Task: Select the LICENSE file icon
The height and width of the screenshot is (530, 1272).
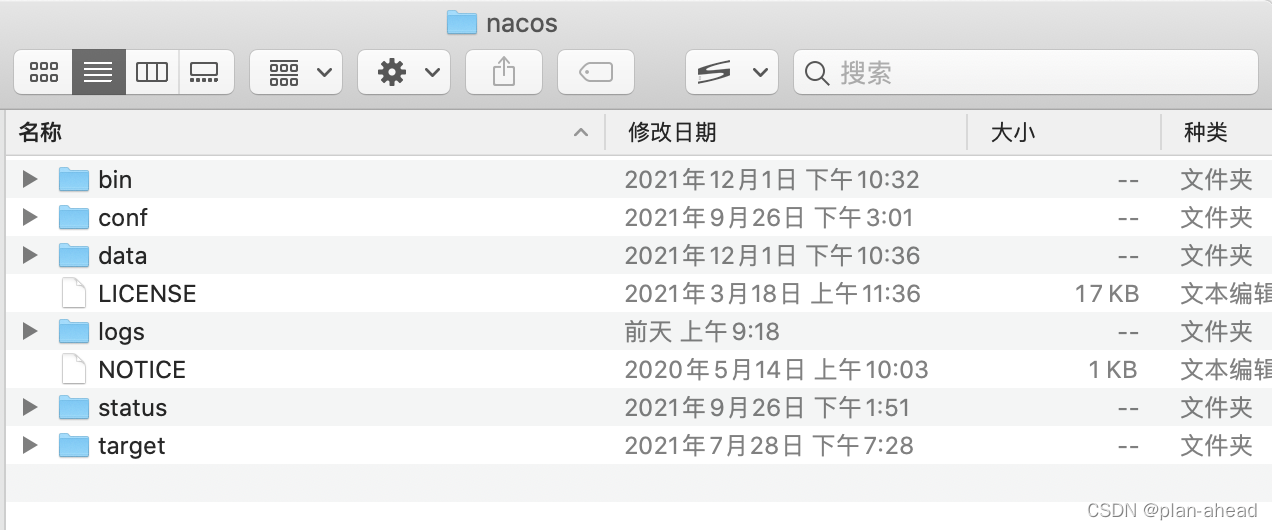Action: (x=74, y=293)
